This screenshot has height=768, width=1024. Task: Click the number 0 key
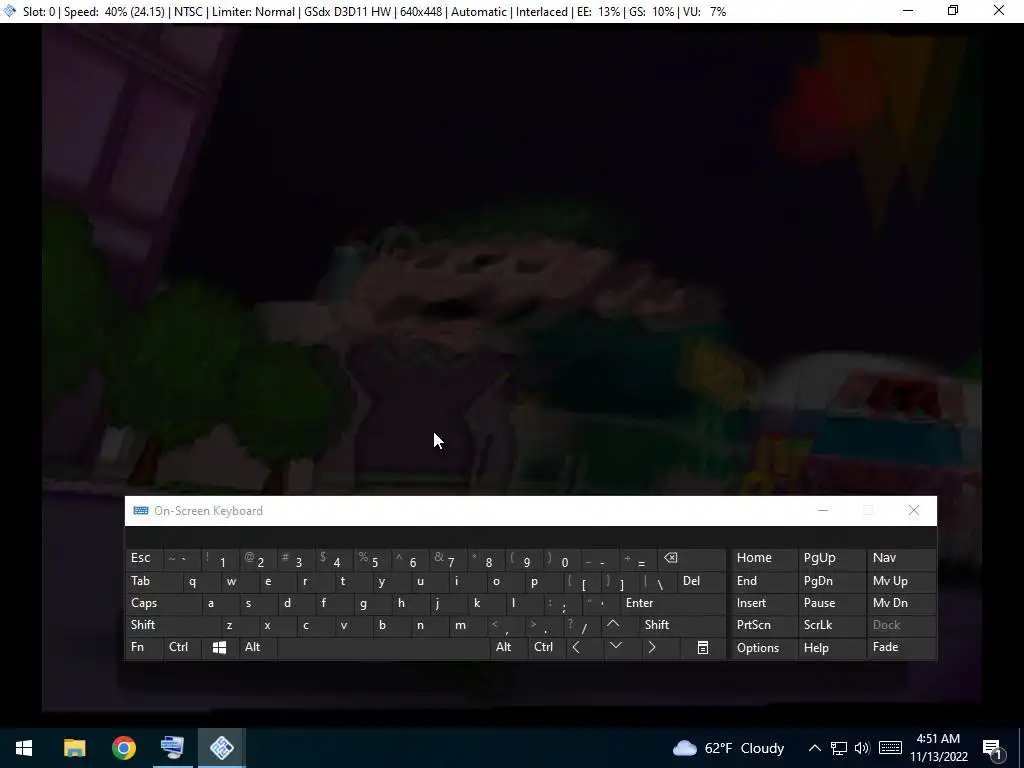(562, 558)
